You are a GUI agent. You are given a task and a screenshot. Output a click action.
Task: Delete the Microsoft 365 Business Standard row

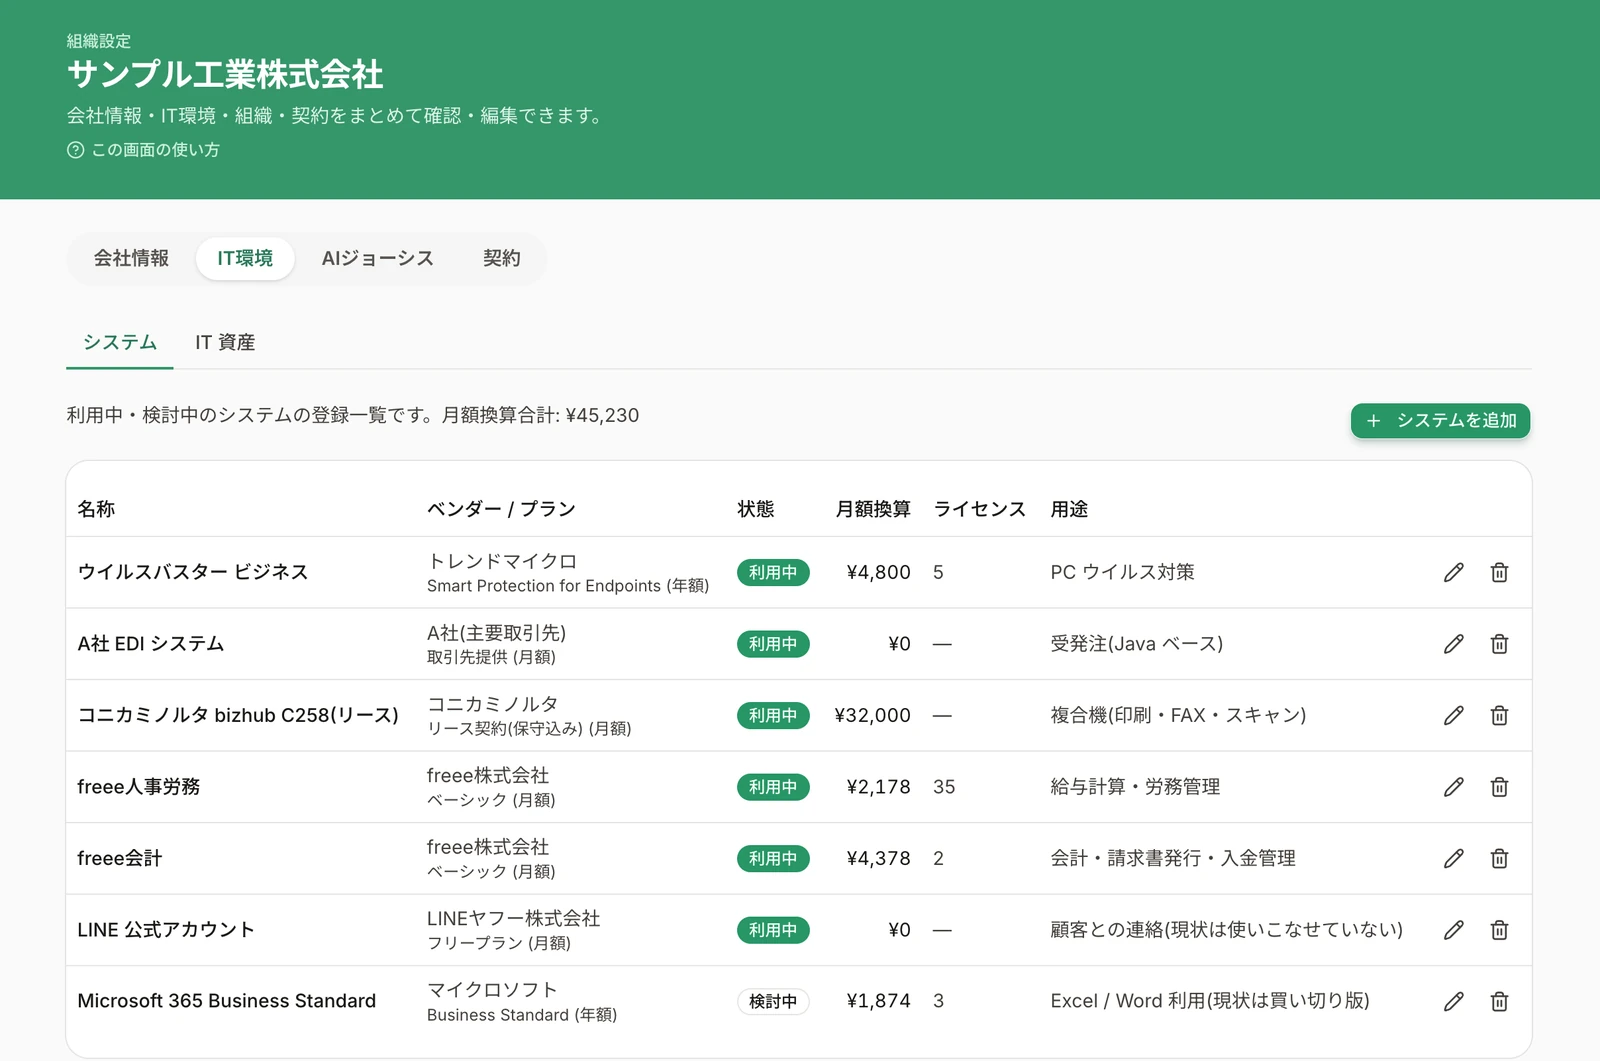tap(1499, 1001)
